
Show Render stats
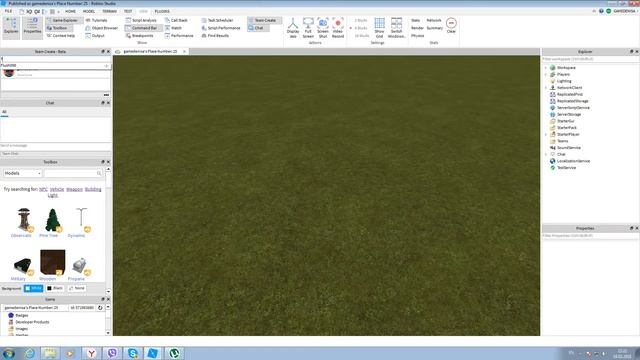point(417,28)
